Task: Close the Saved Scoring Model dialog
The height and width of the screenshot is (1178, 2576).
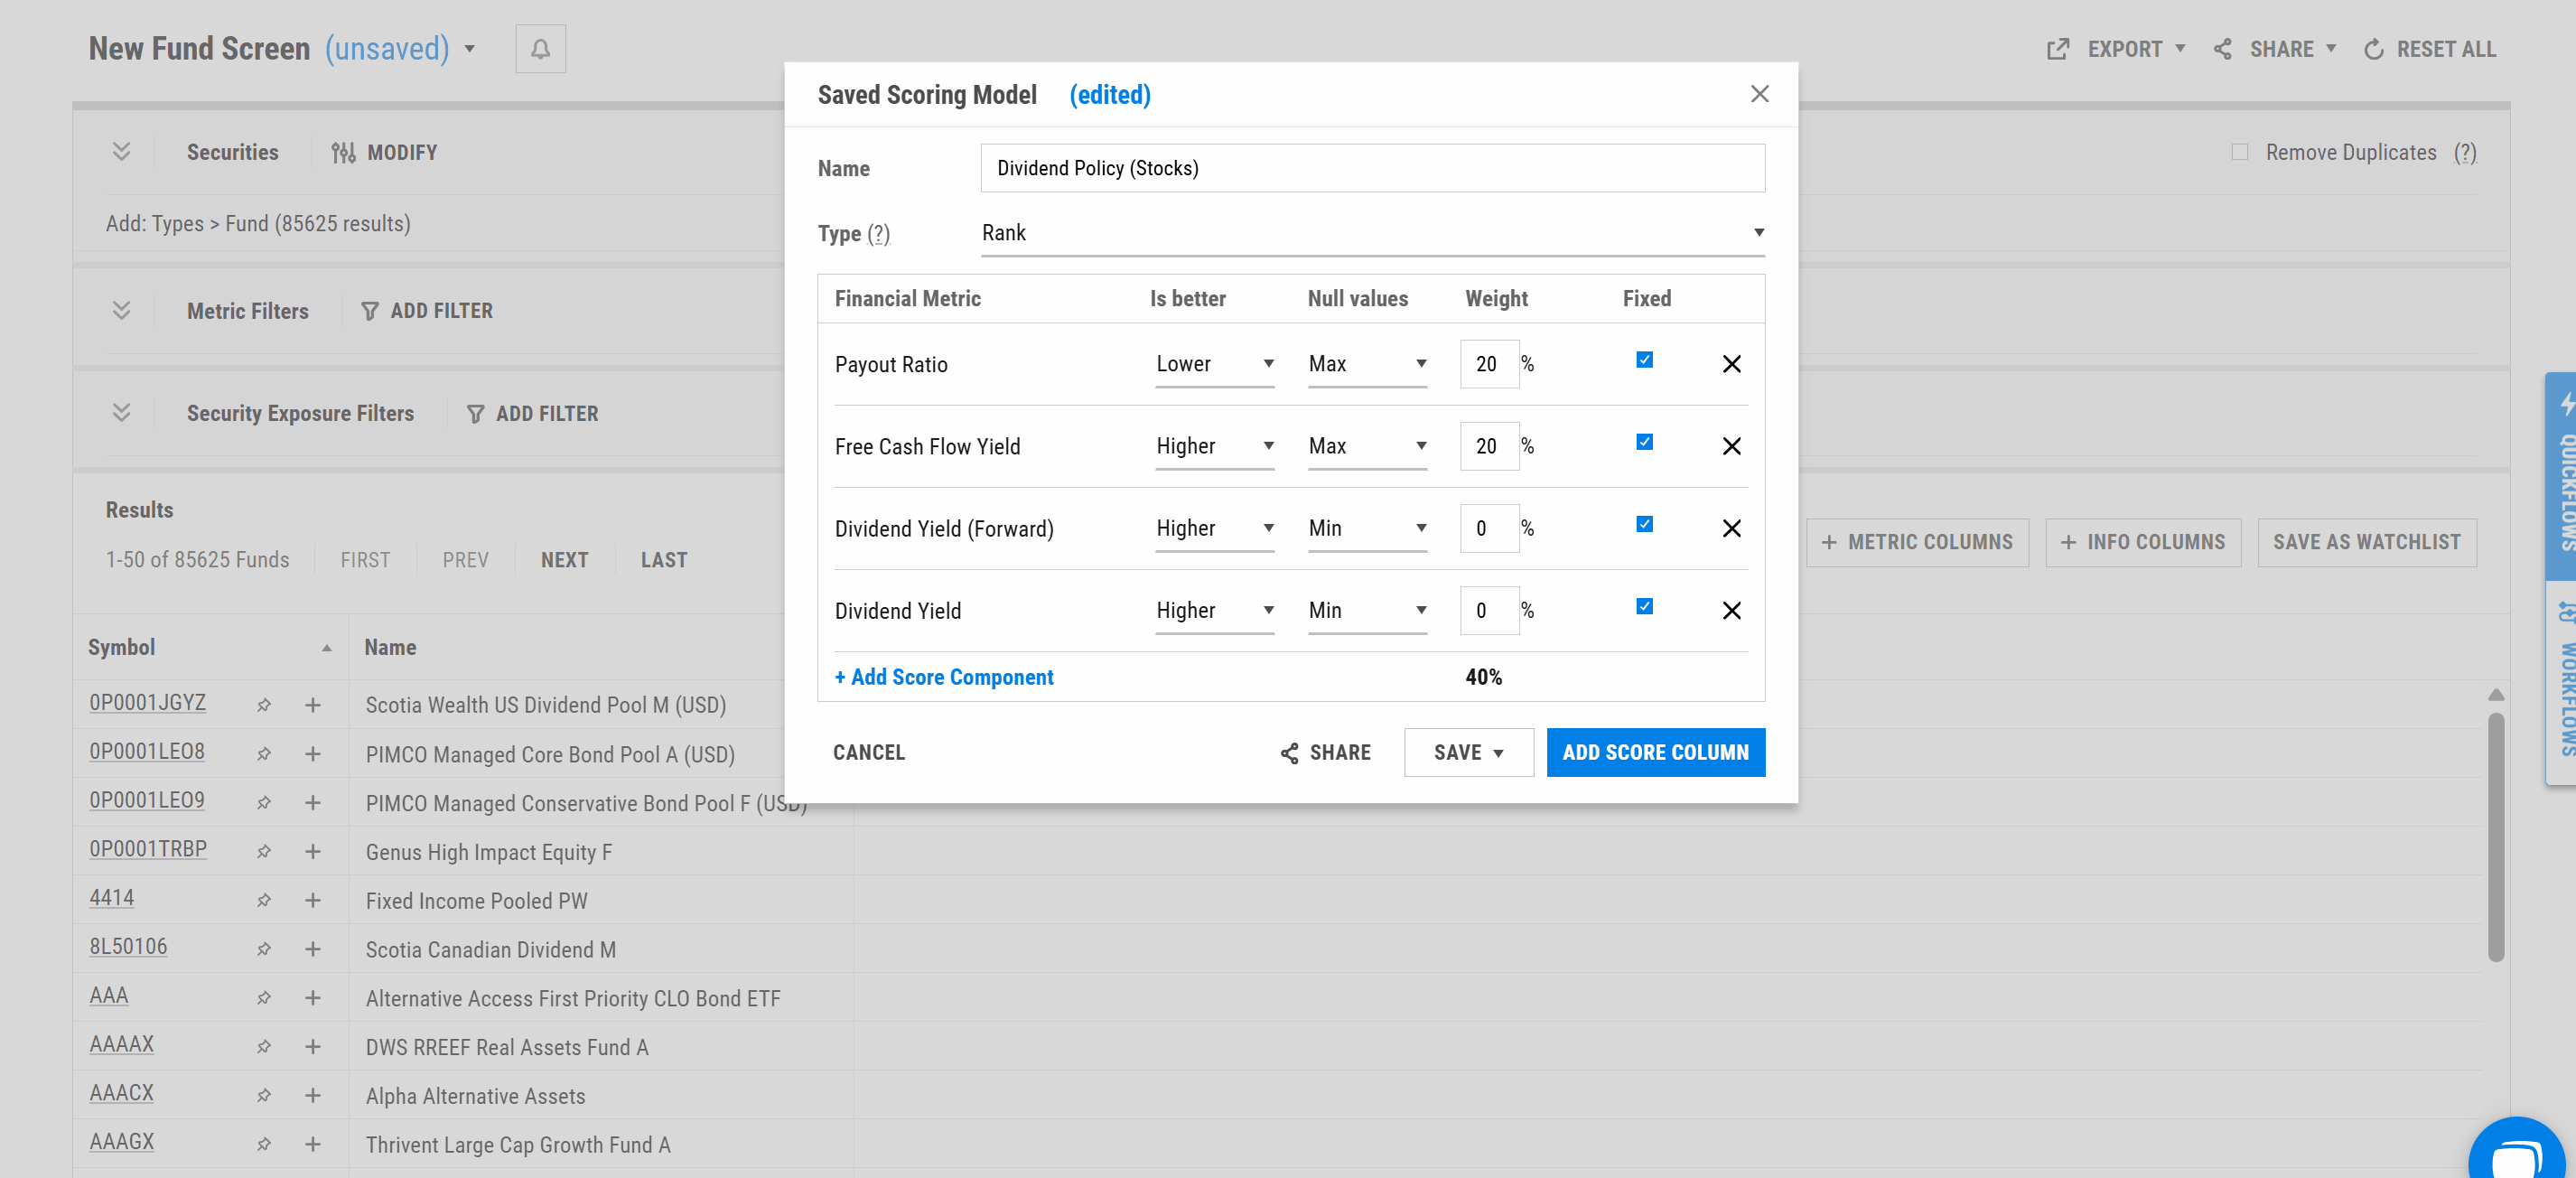Action: tap(1759, 94)
